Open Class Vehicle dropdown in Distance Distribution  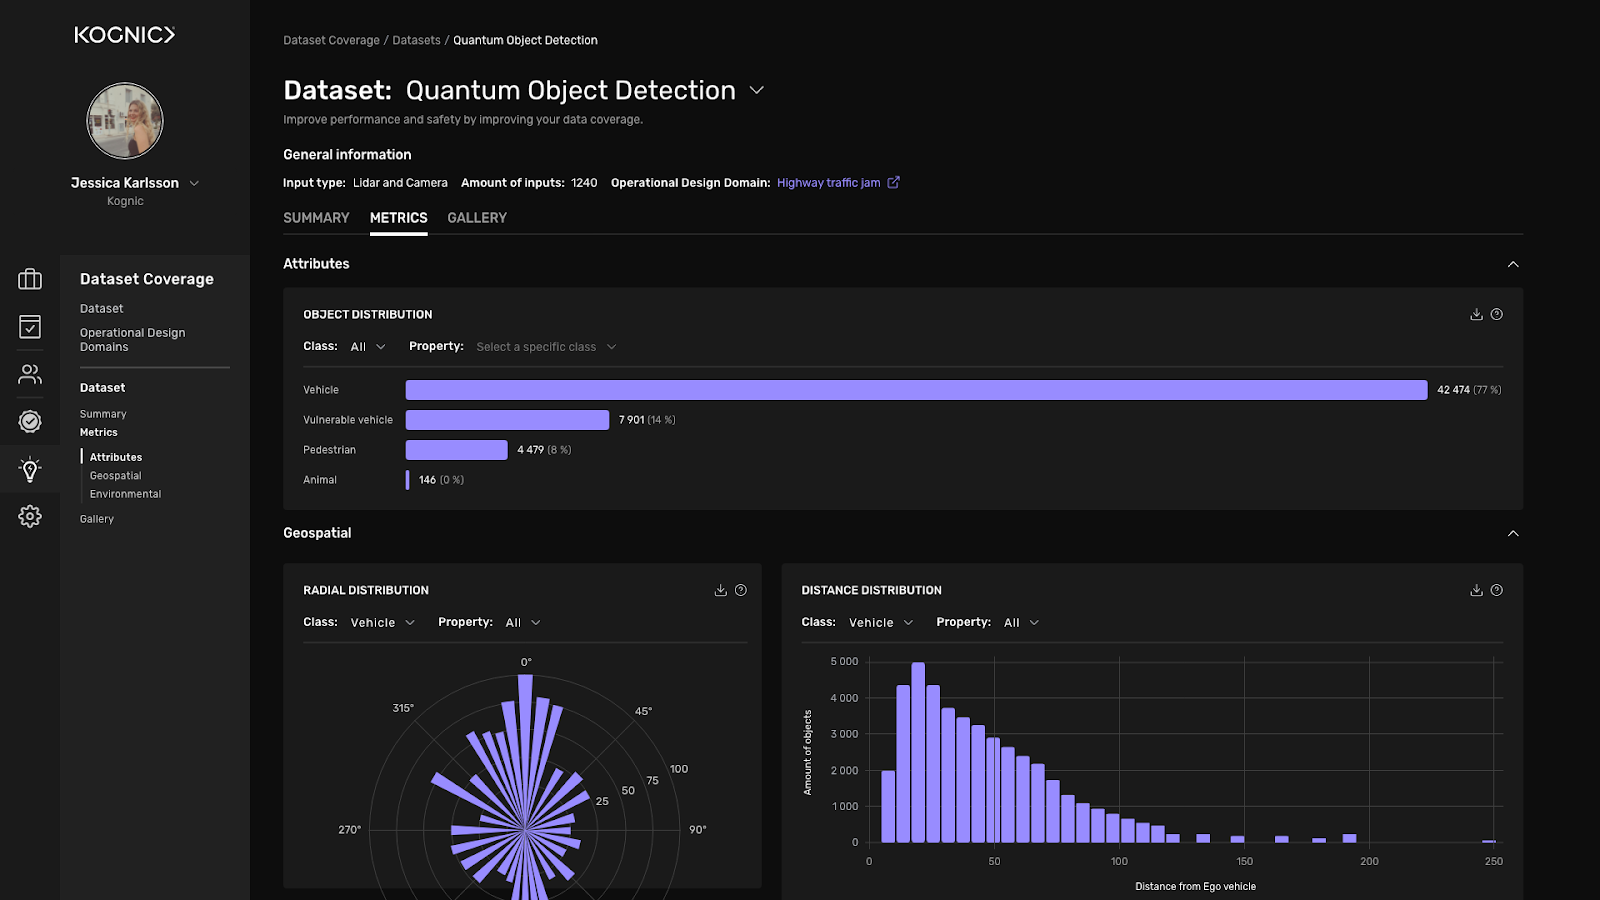click(x=881, y=622)
